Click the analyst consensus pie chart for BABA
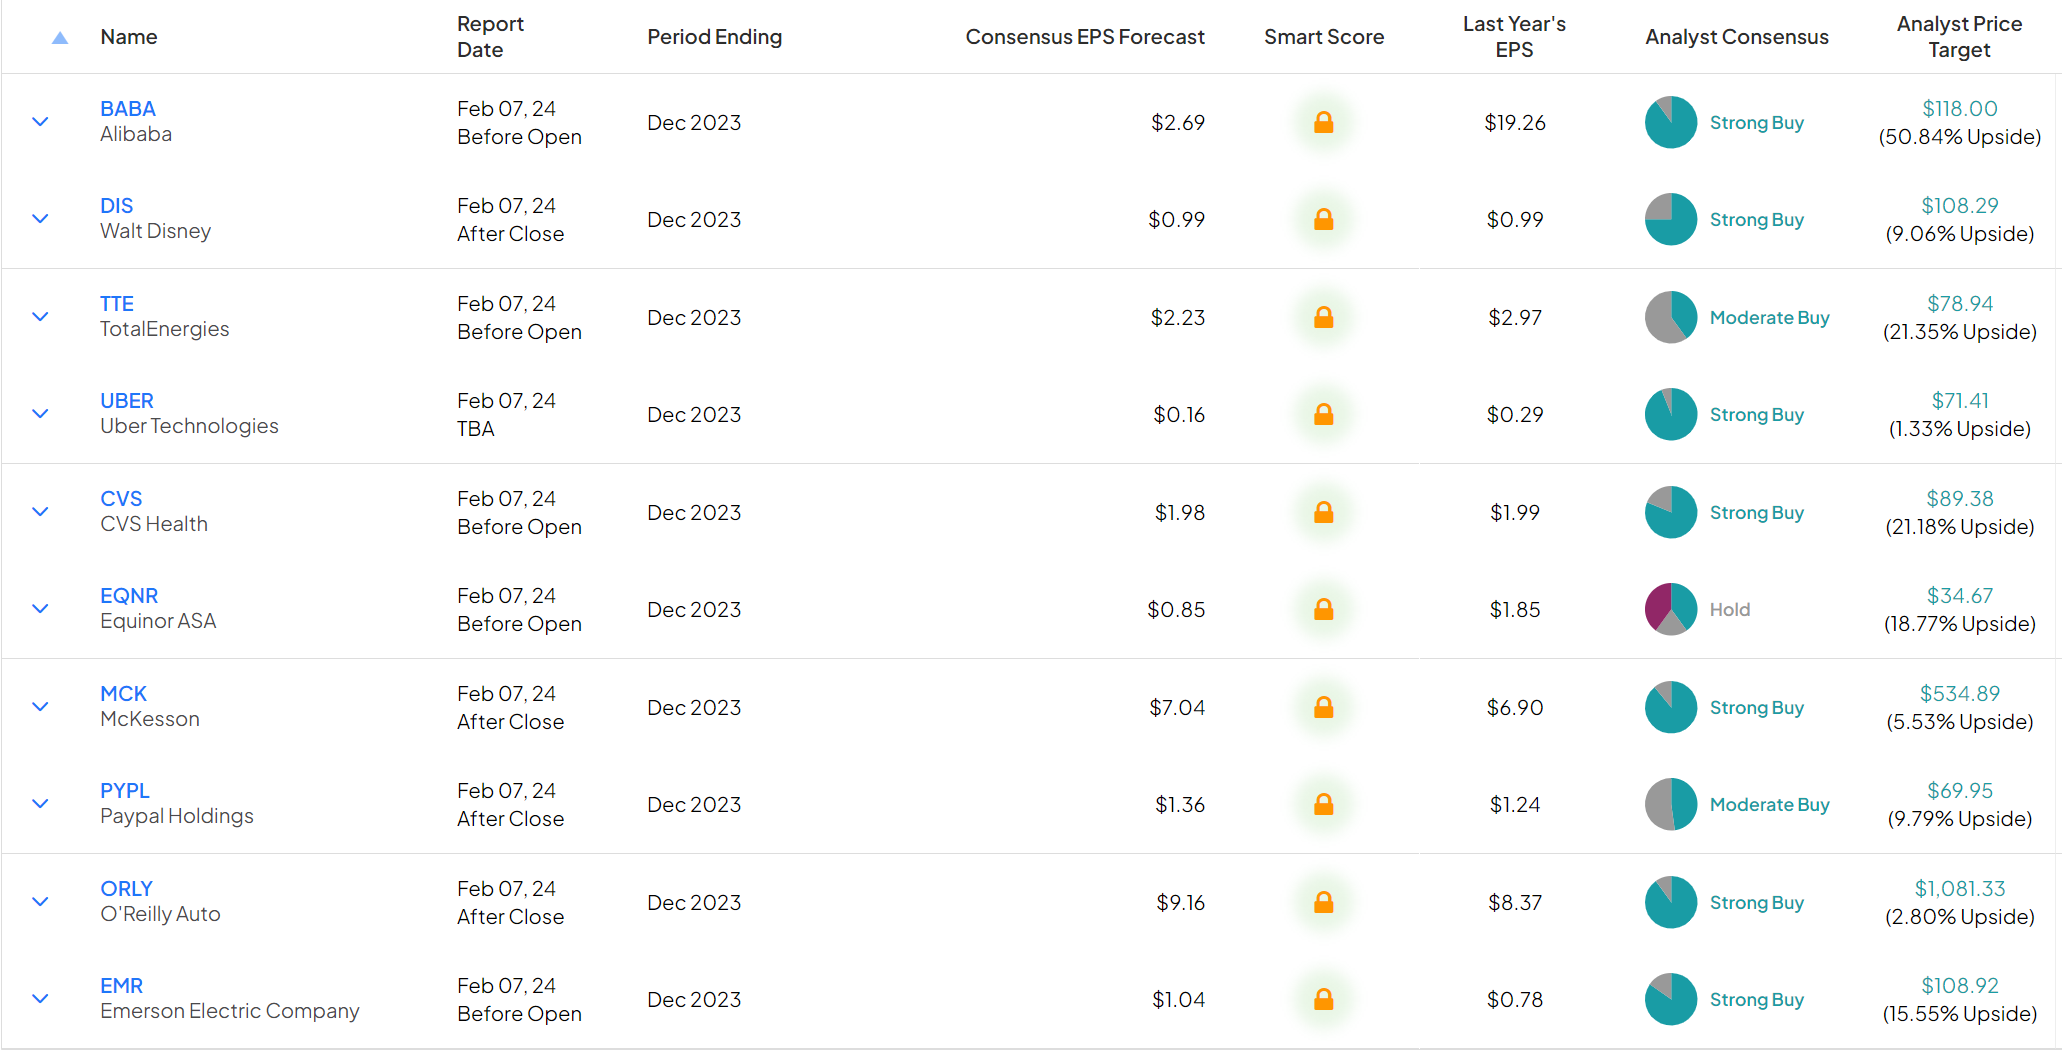 point(1671,122)
